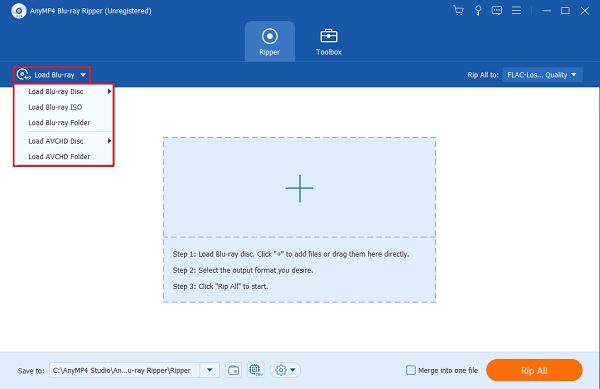Click the Ripper disc icon
Viewport: 600px width, 389px height.
pos(270,36)
